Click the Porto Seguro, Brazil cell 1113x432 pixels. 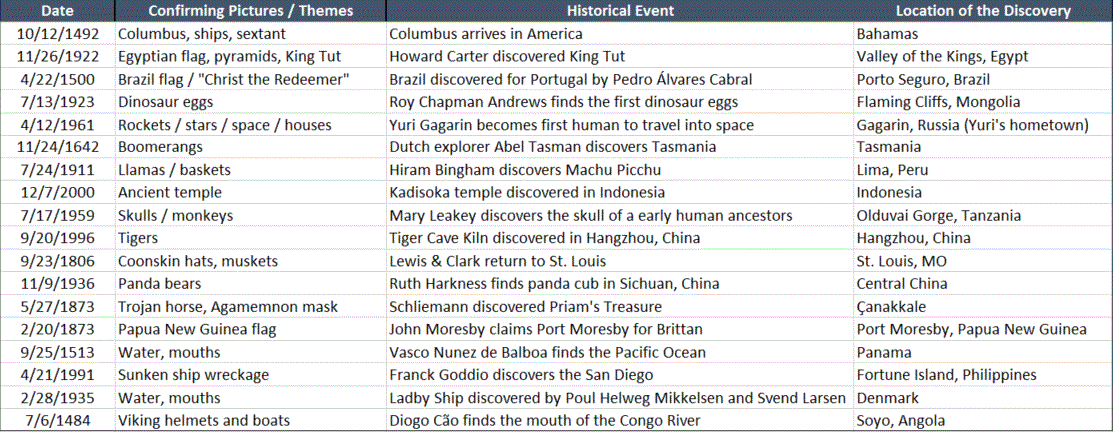(x=982, y=79)
